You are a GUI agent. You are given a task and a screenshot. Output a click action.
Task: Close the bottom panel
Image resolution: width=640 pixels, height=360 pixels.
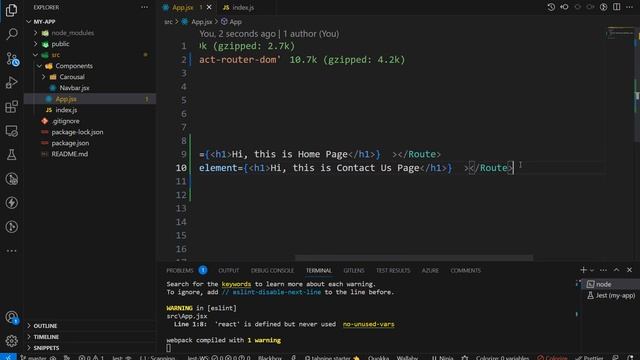coord(629,270)
